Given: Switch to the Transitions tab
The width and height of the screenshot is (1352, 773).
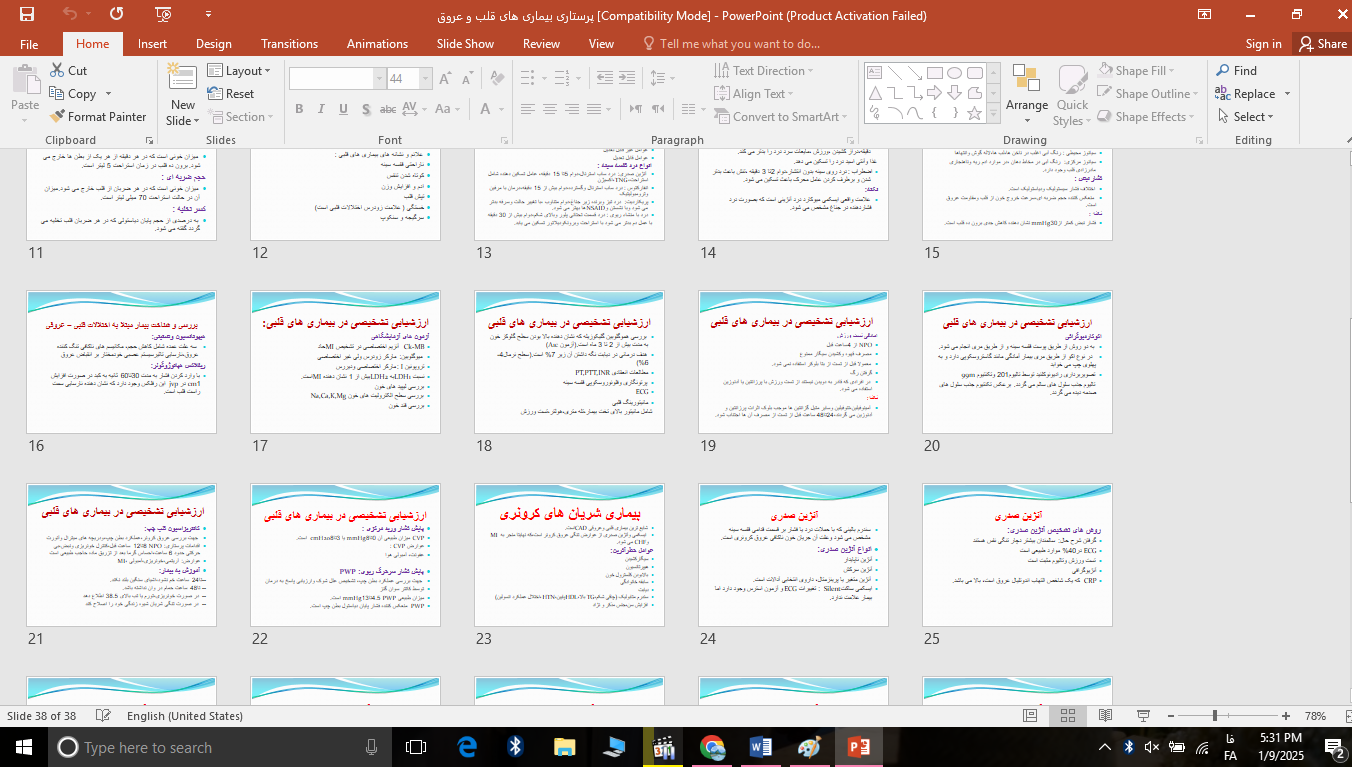Looking at the screenshot, I should (x=289, y=44).
